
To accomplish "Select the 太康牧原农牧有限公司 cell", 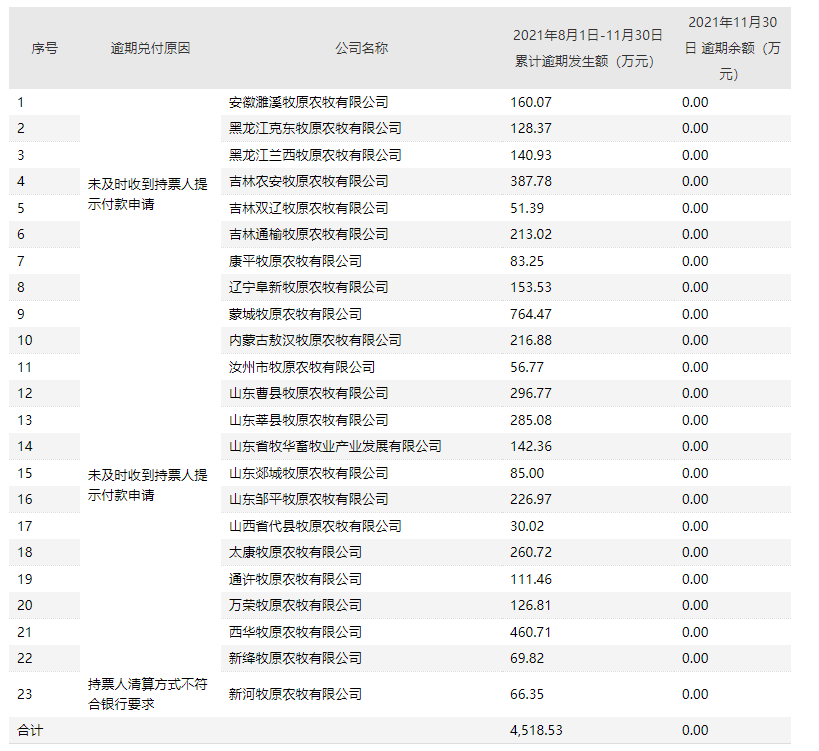I will point(295,552).
